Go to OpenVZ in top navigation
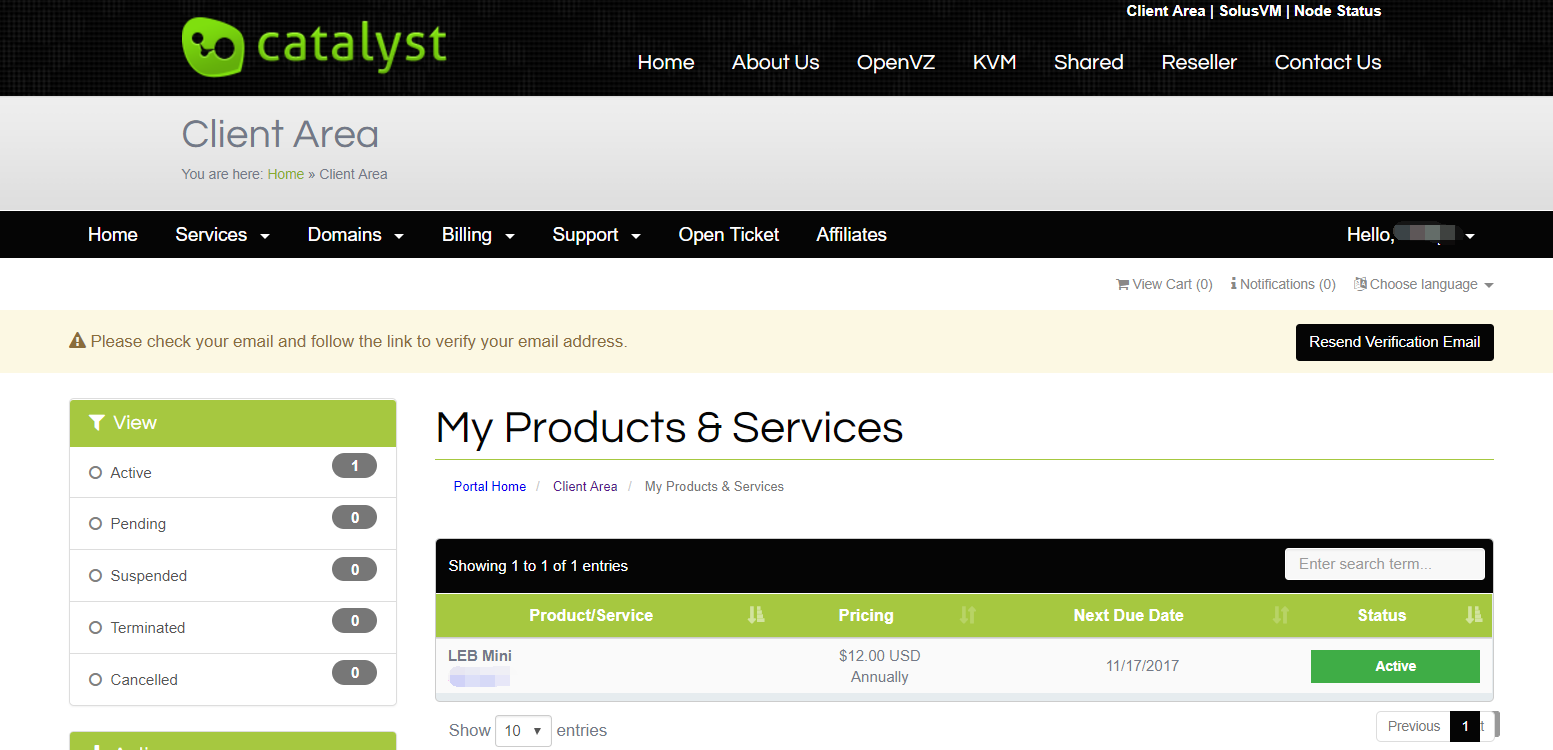 (896, 62)
